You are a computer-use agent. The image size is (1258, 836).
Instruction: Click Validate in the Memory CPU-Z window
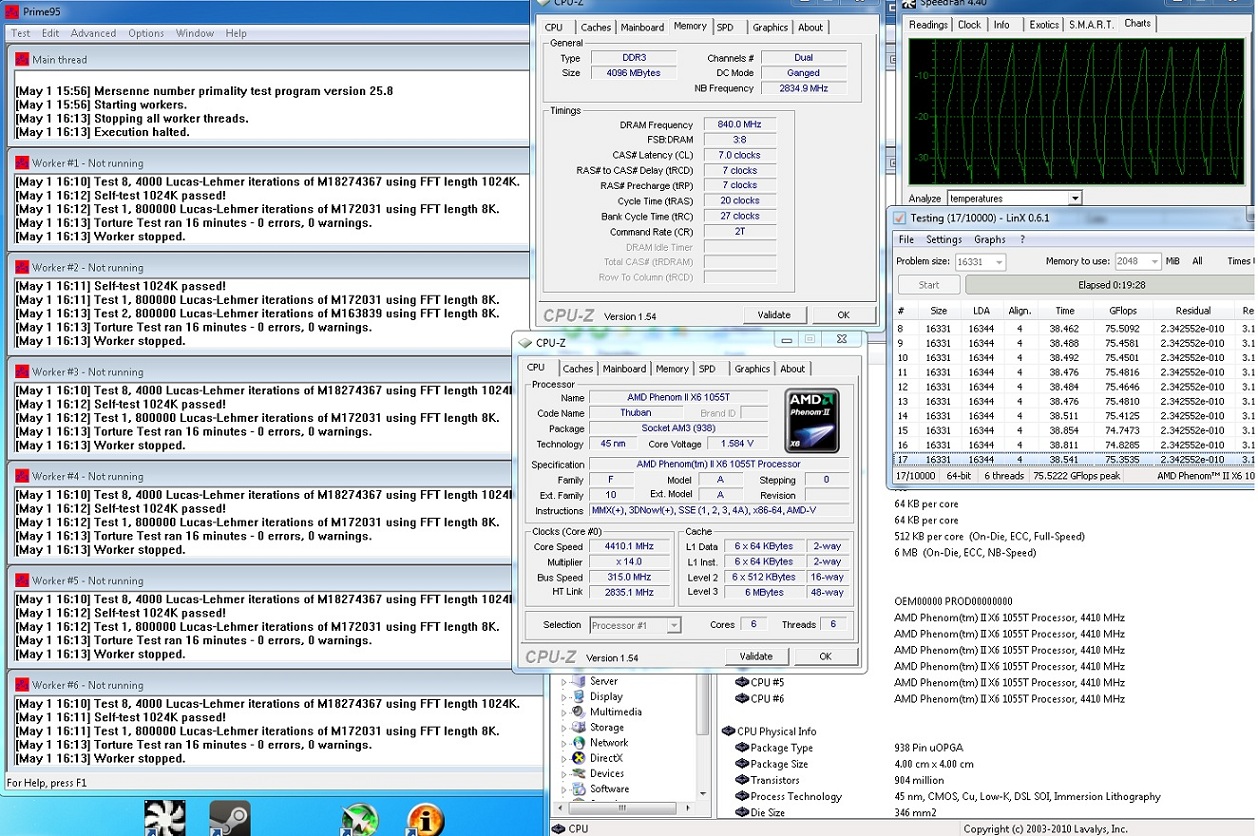point(774,315)
